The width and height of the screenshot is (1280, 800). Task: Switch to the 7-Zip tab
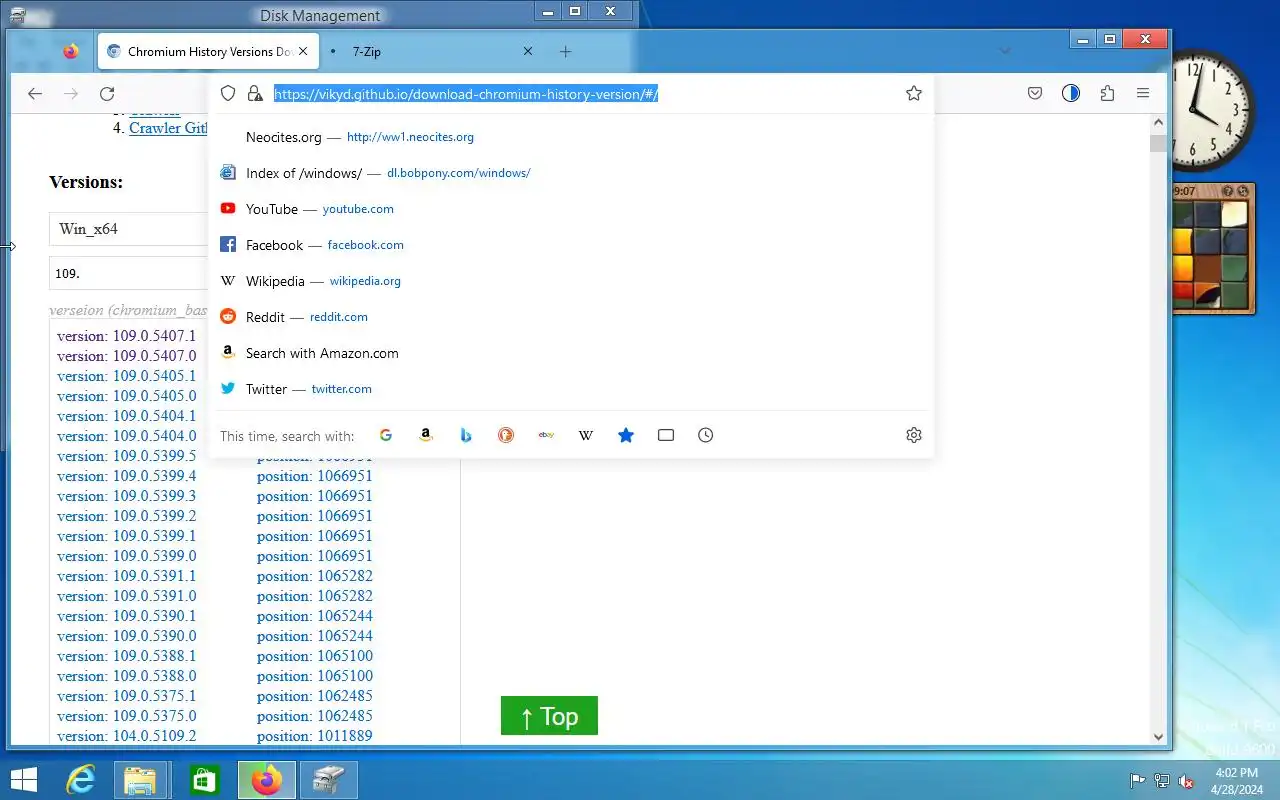coord(432,51)
